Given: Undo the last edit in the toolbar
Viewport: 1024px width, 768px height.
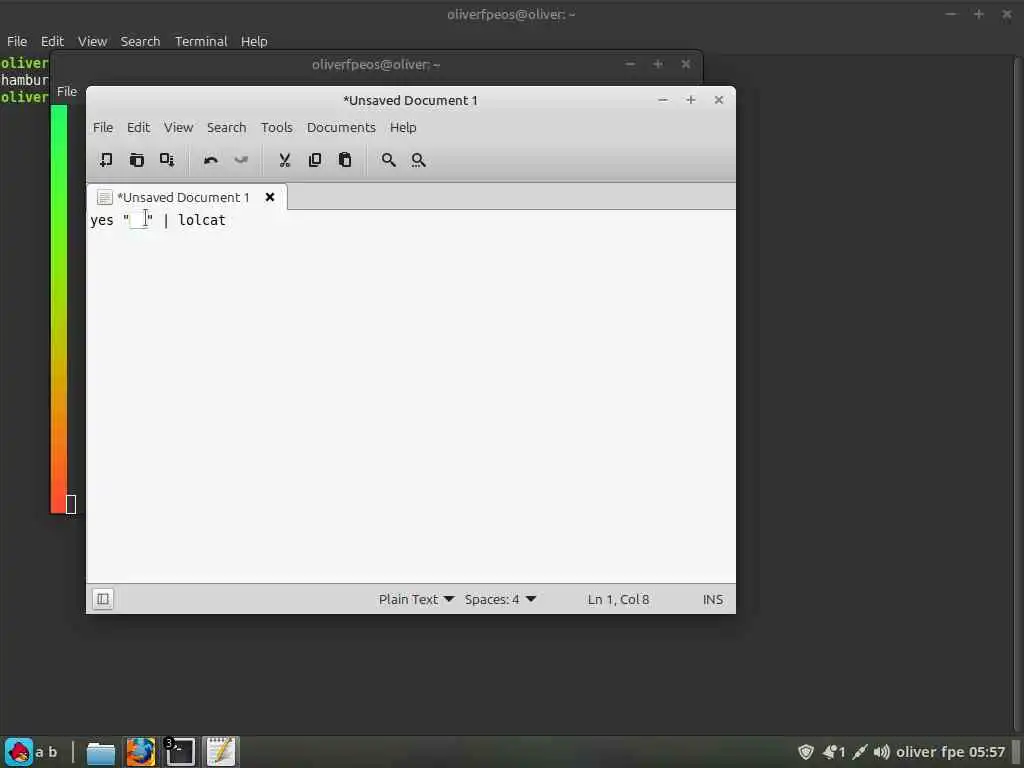Looking at the screenshot, I should (210, 160).
